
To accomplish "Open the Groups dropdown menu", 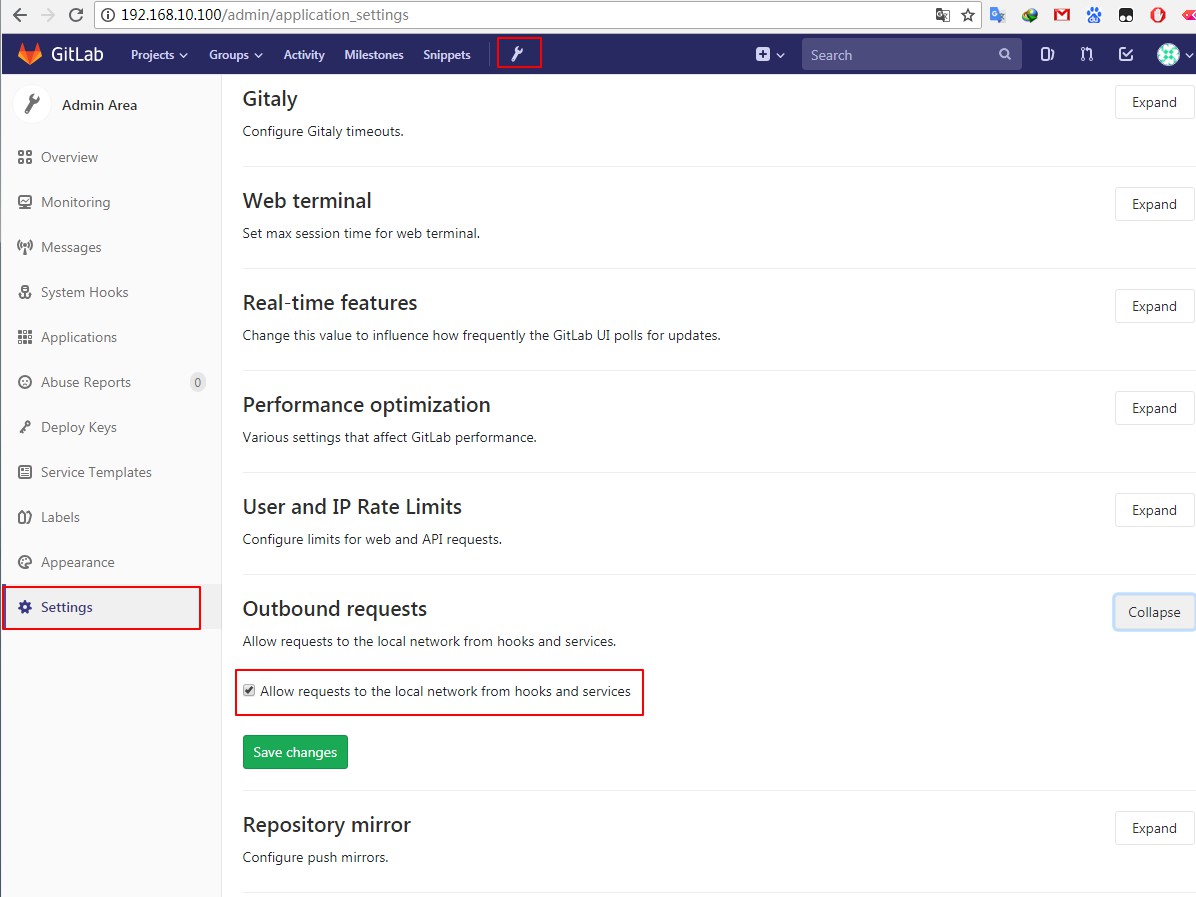I will click(235, 55).
